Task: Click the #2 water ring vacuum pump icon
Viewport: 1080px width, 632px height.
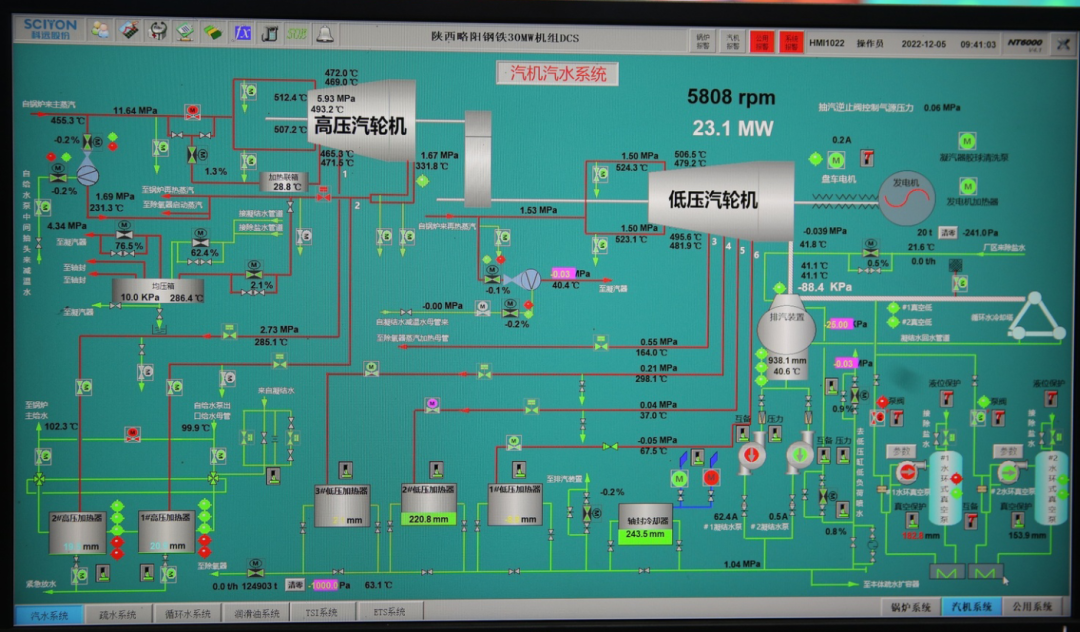Action: click(x=1007, y=472)
